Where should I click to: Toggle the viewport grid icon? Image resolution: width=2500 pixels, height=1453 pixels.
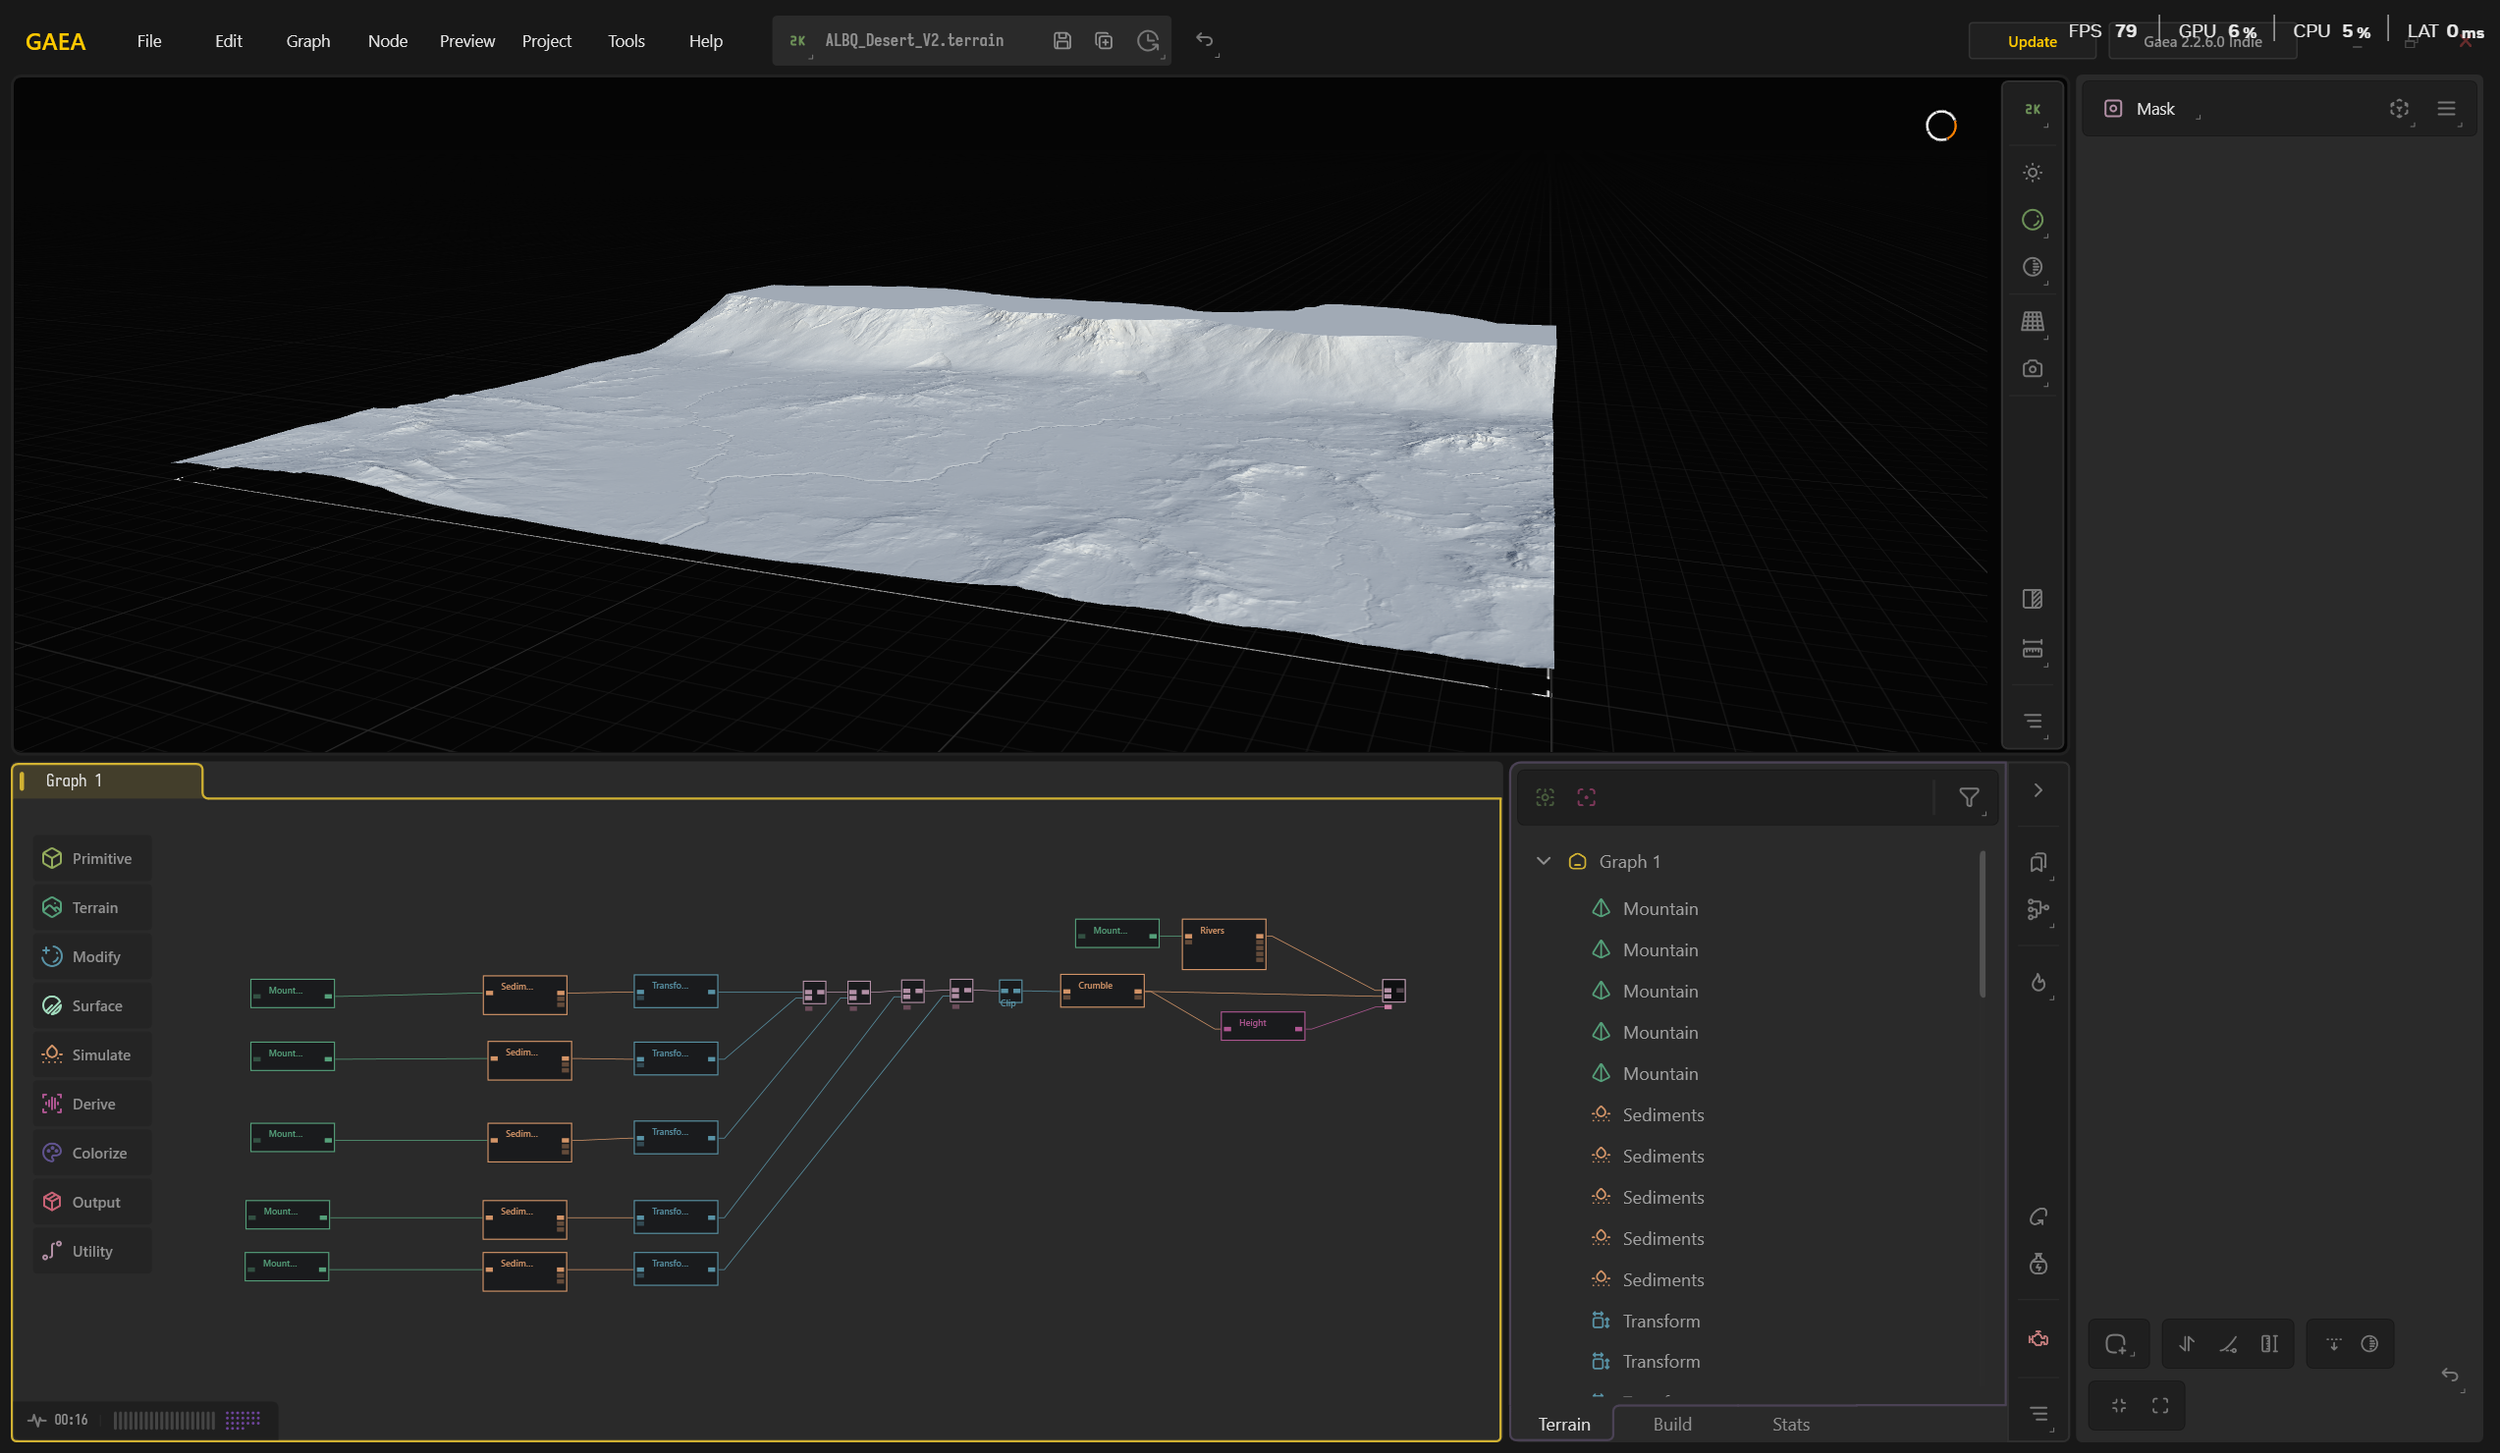pyautogui.click(x=2032, y=321)
